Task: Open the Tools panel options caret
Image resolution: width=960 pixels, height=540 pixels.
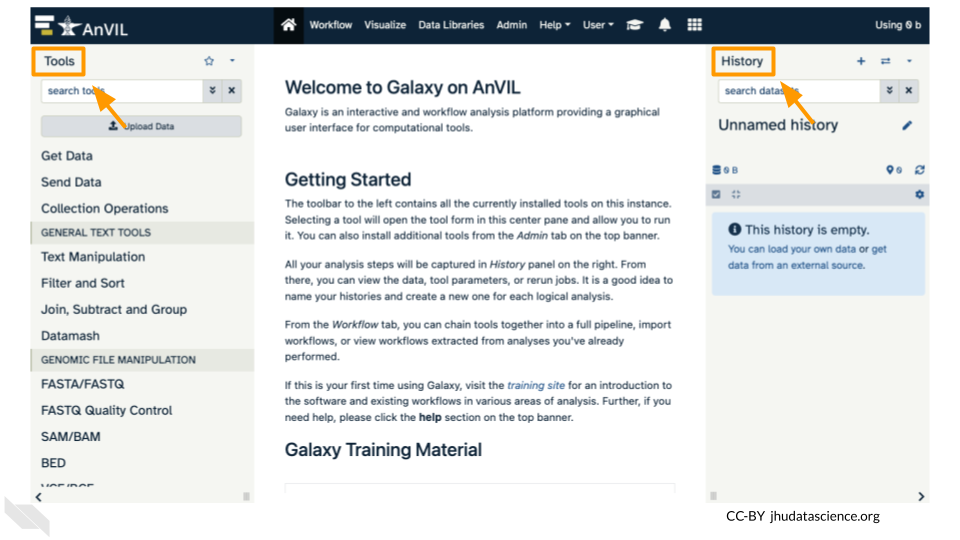Action: click(232, 61)
